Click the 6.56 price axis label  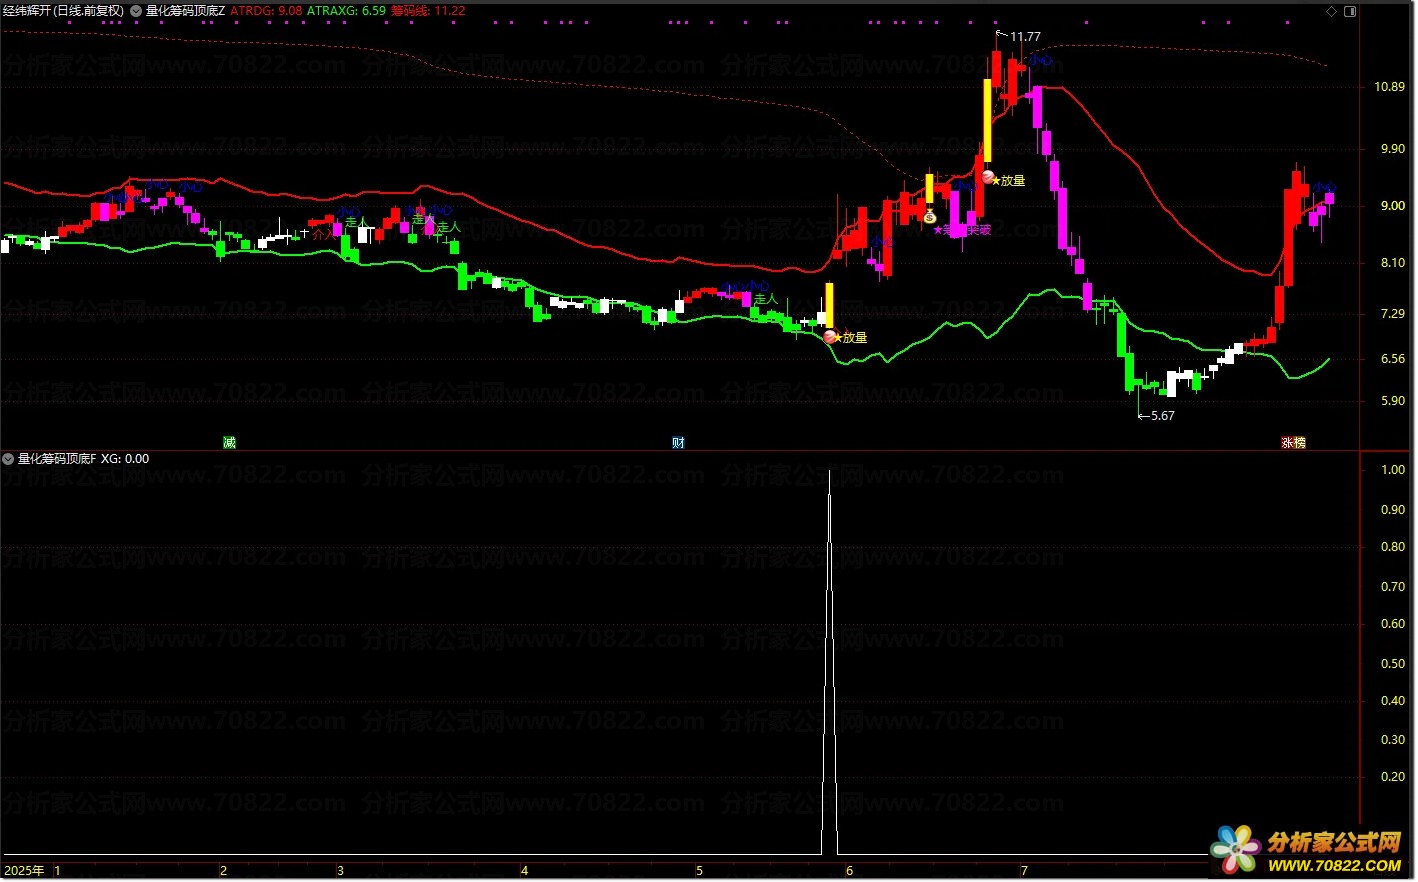1392,359
